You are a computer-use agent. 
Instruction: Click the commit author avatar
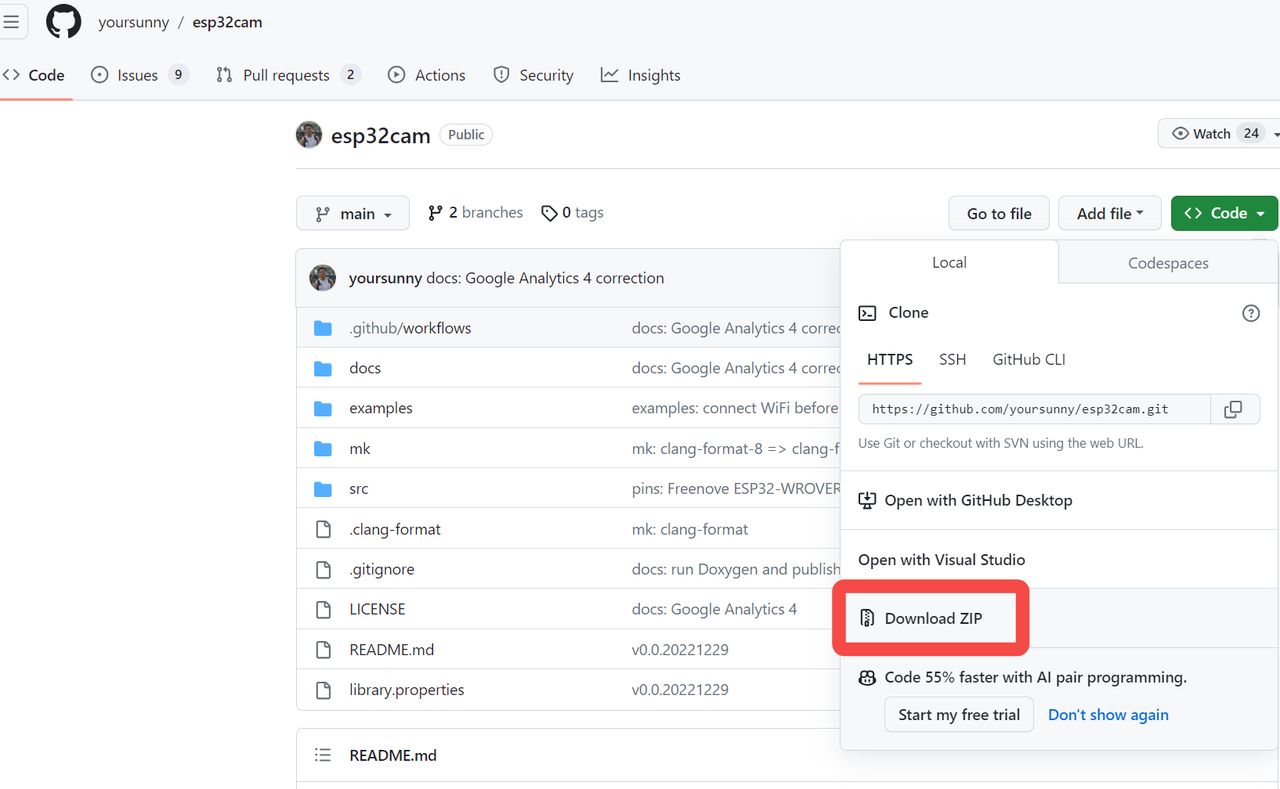322,278
